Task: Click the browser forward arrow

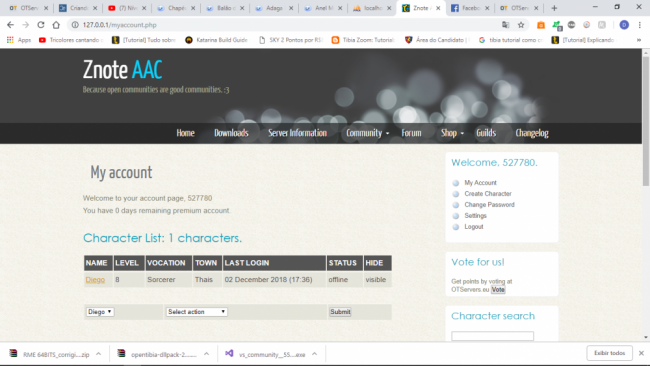Action: point(26,25)
